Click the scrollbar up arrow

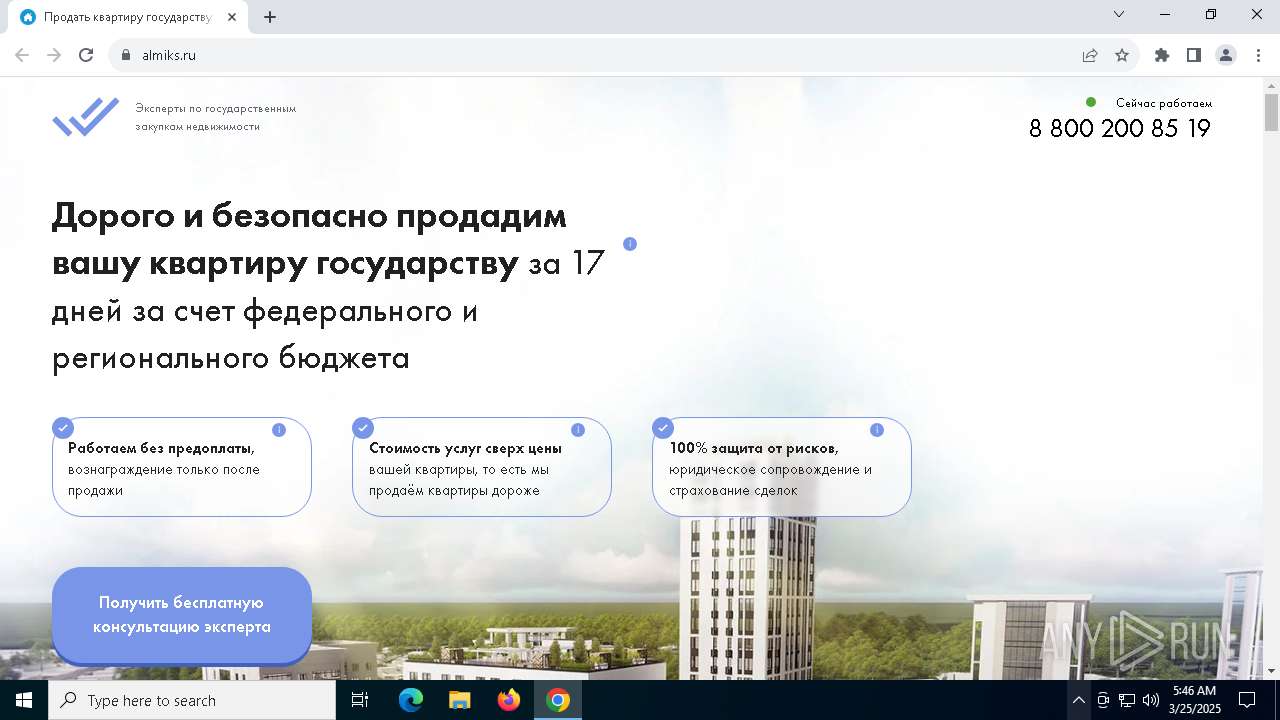(x=1271, y=86)
